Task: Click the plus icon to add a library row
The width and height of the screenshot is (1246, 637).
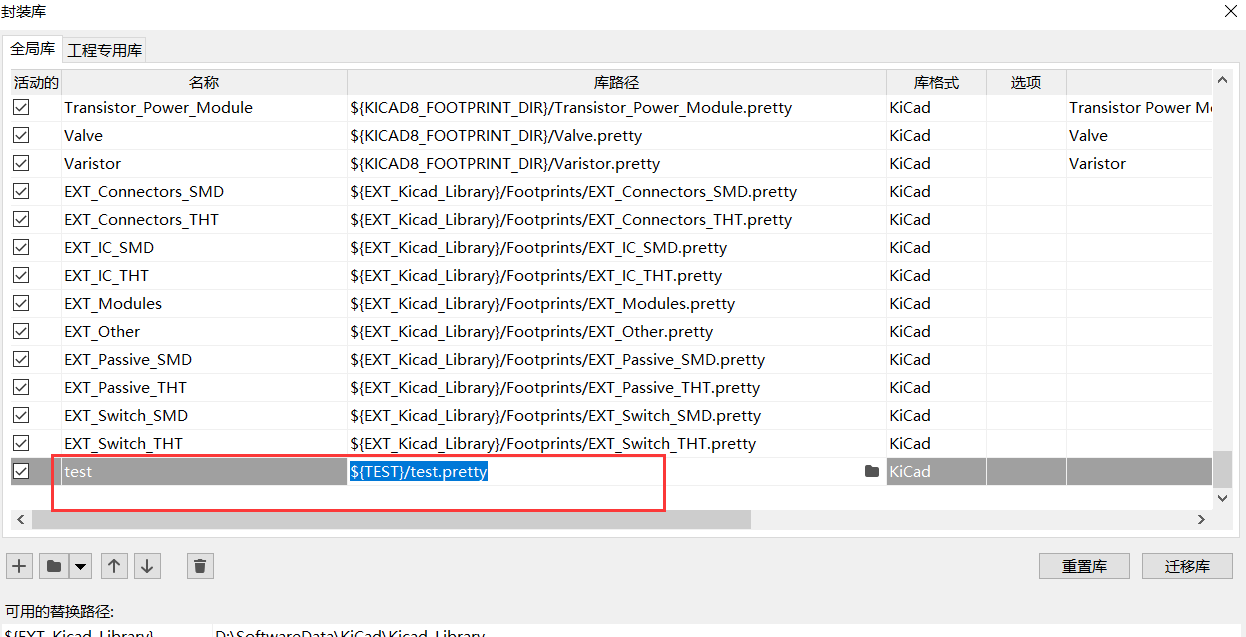Action: click(19, 566)
